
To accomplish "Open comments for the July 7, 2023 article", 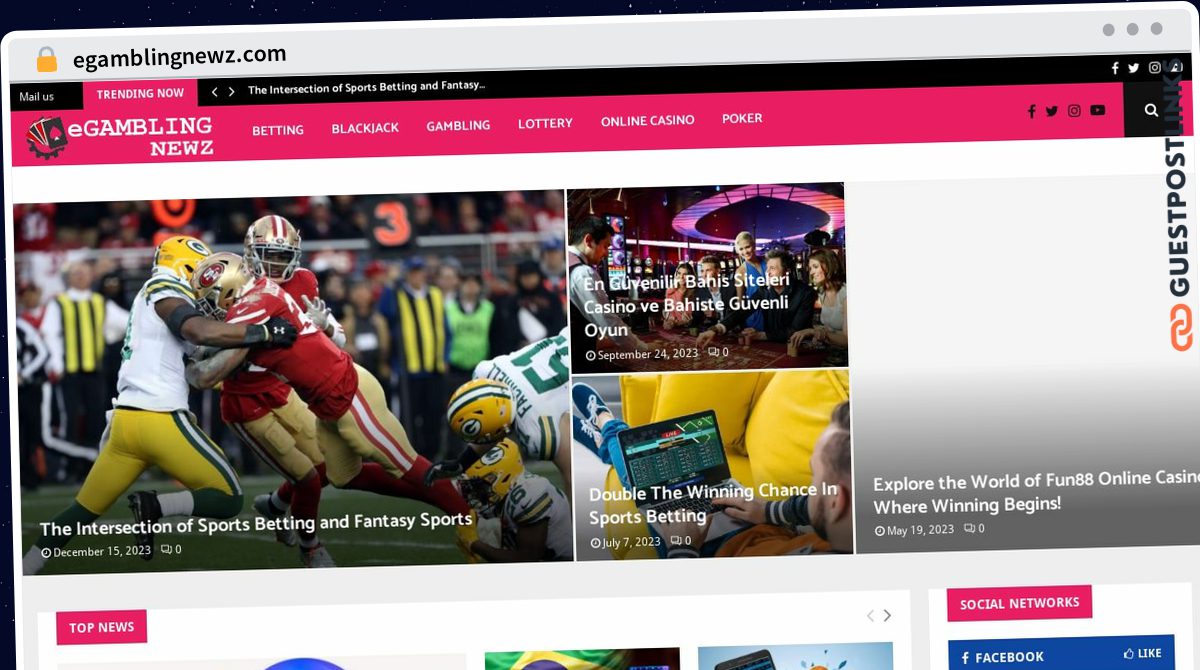I will coord(680,541).
